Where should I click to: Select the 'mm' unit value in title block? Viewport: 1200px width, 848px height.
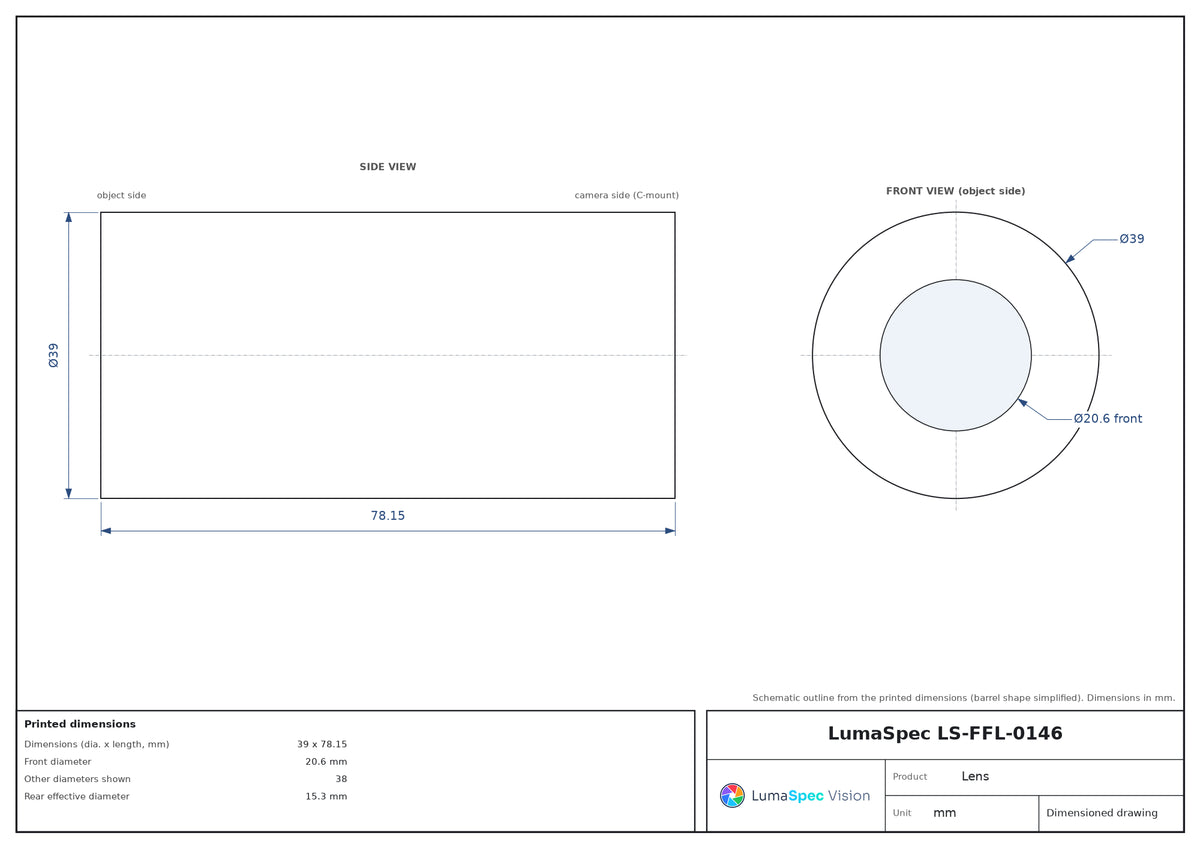click(x=945, y=813)
